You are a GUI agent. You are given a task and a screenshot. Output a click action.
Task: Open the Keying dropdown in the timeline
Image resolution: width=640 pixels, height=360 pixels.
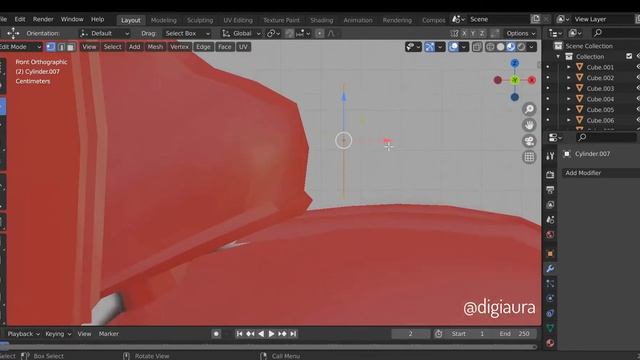pos(58,334)
